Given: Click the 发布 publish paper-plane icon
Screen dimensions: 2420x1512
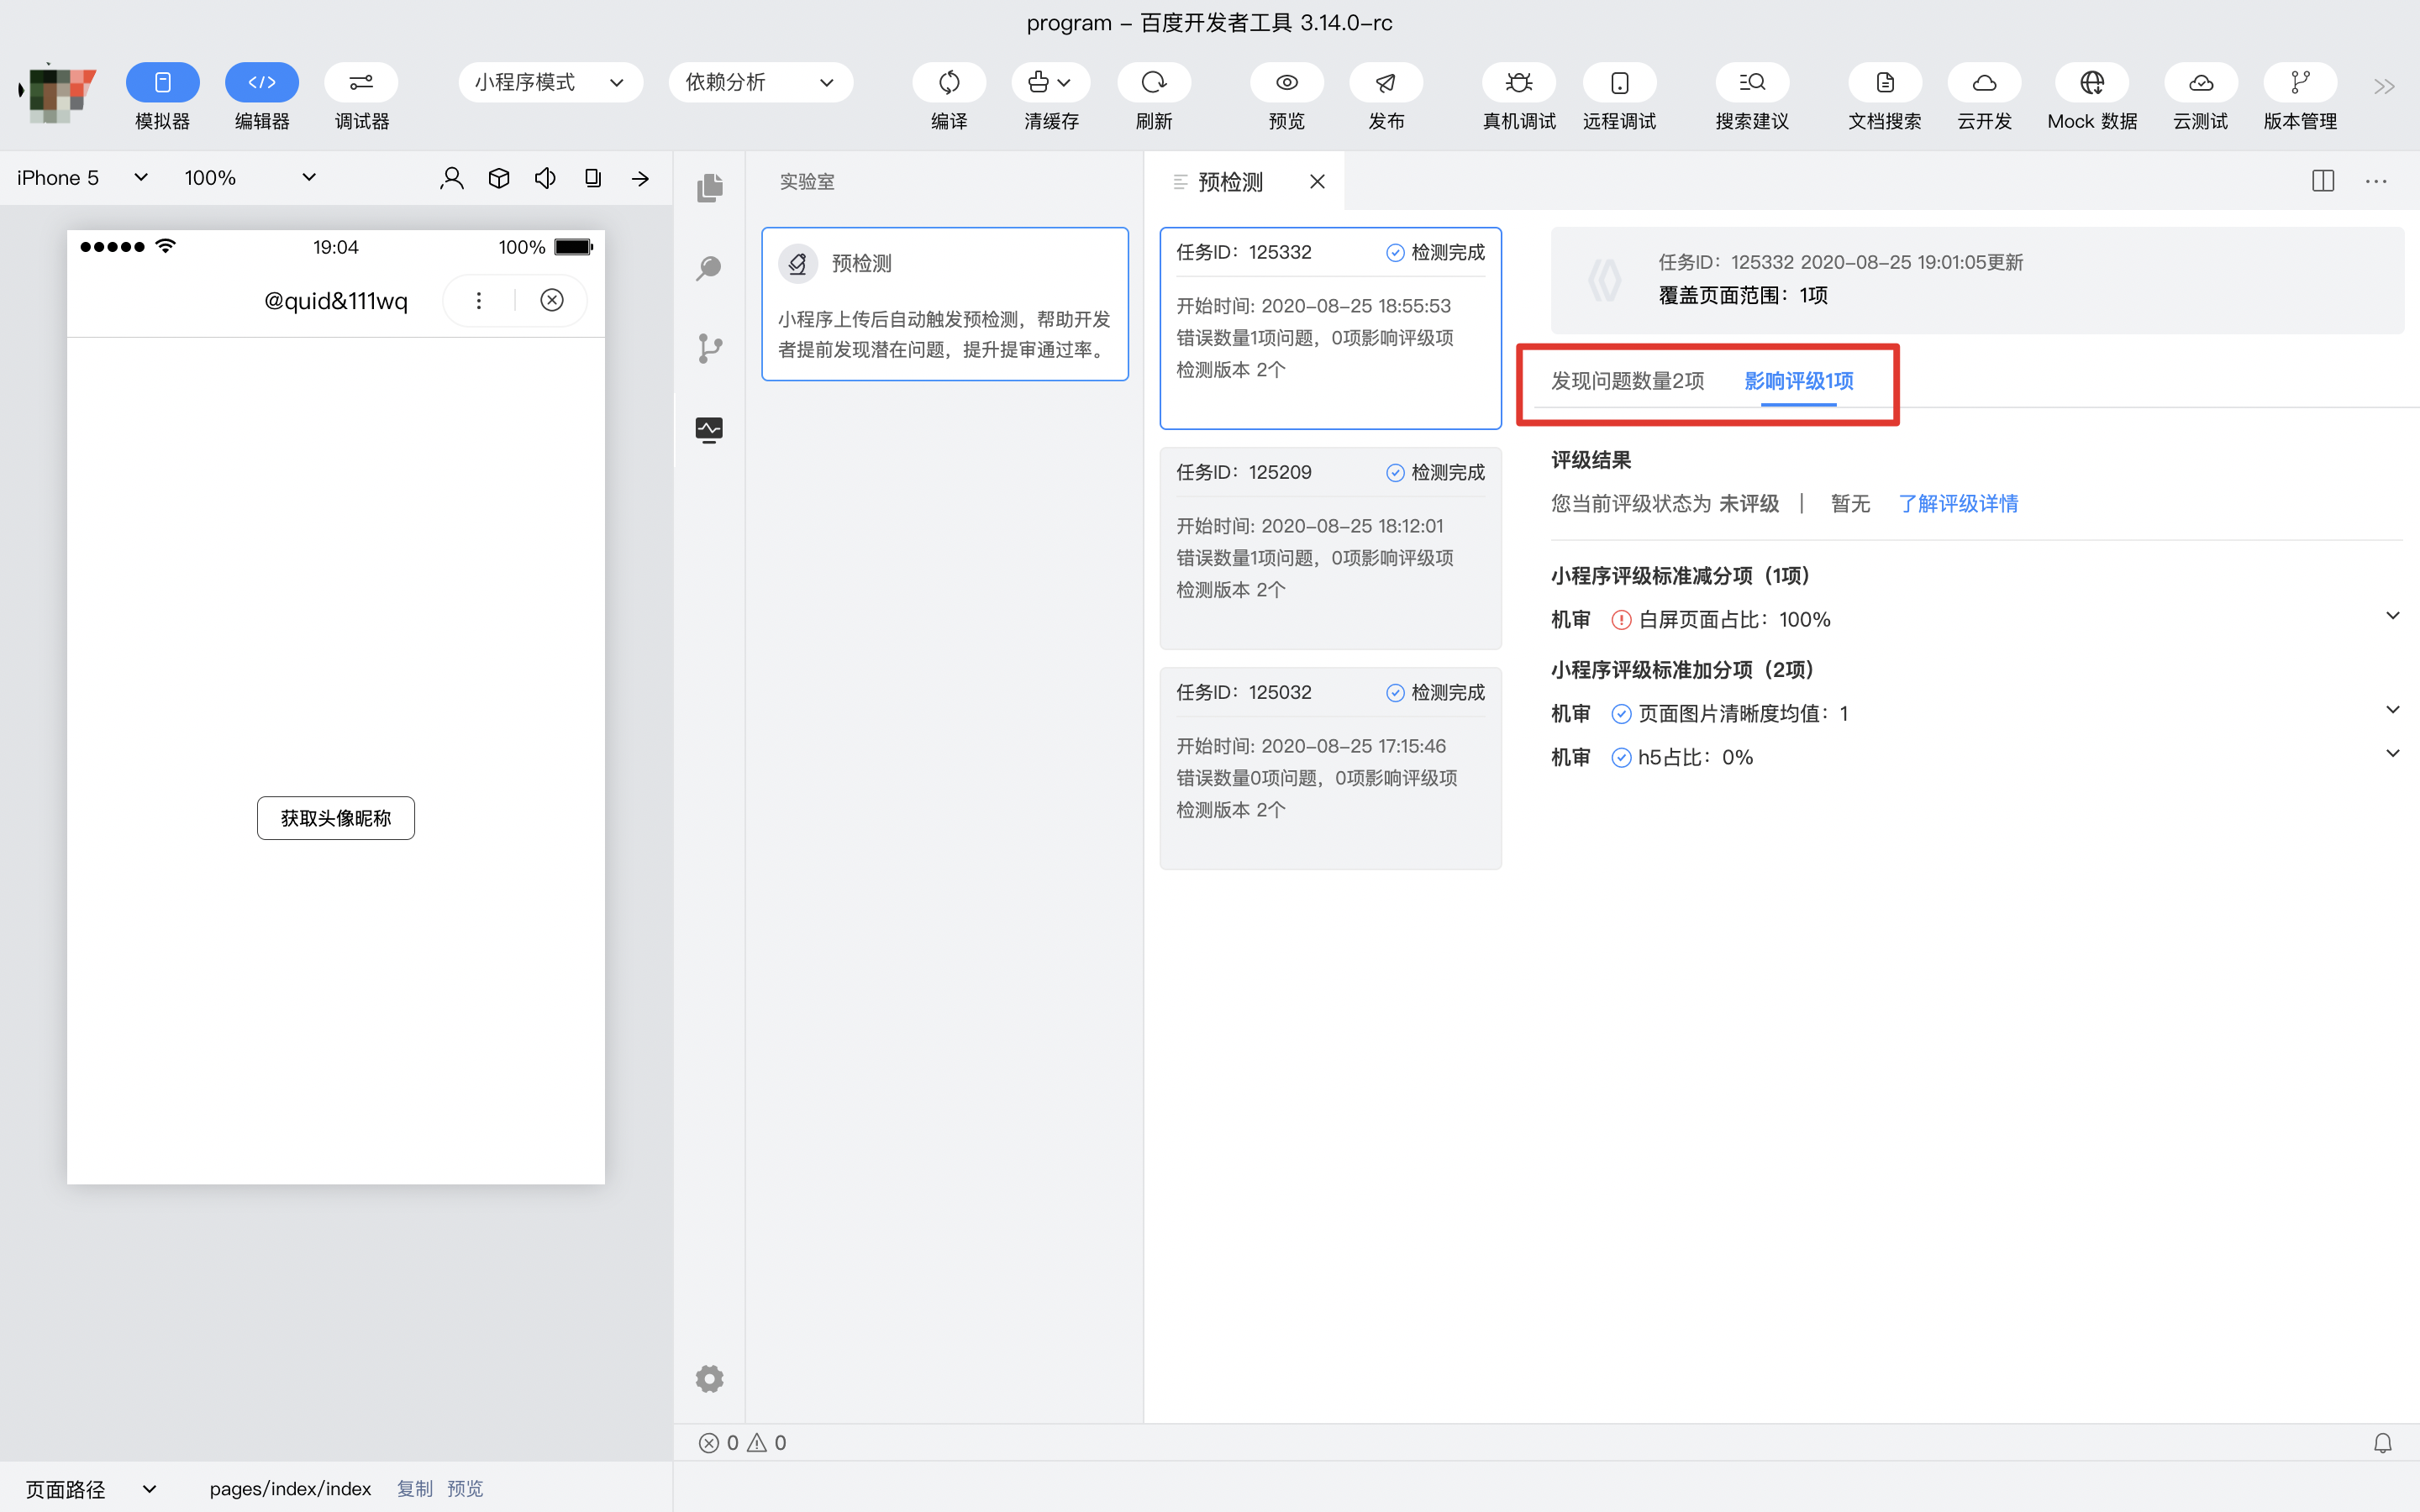Looking at the screenshot, I should [x=1386, y=82].
